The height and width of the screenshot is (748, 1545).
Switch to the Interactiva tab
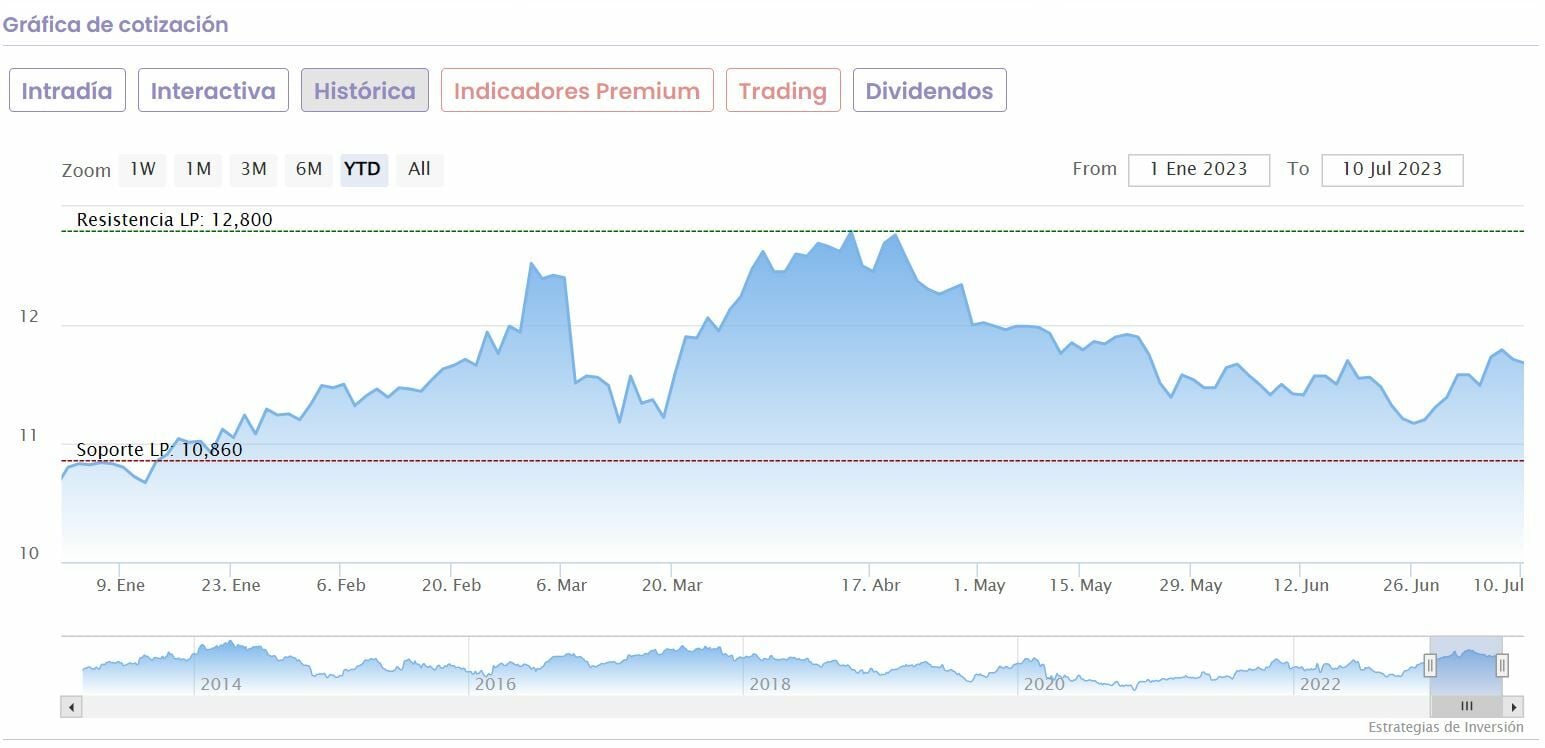[213, 91]
